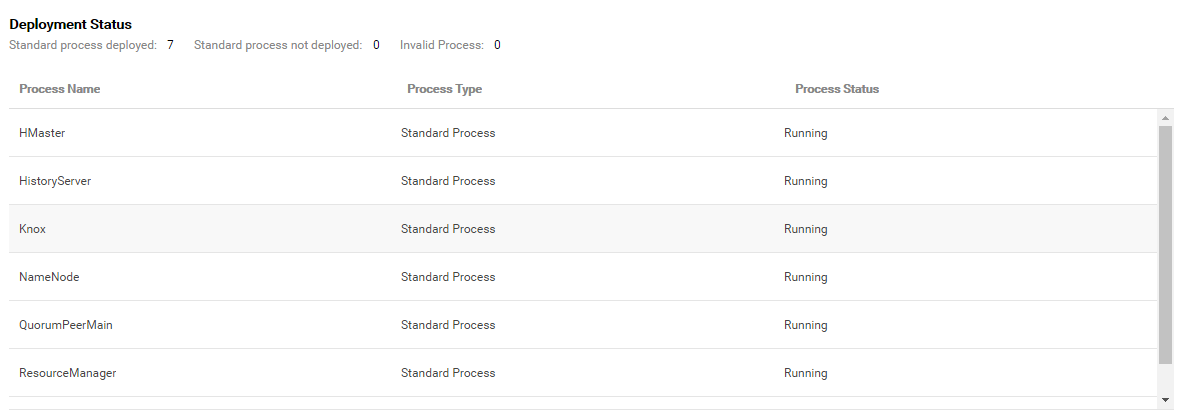Click Standard Process type for NameNode
Viewport: 1186px width, 415px height.
tap(448, 277)
